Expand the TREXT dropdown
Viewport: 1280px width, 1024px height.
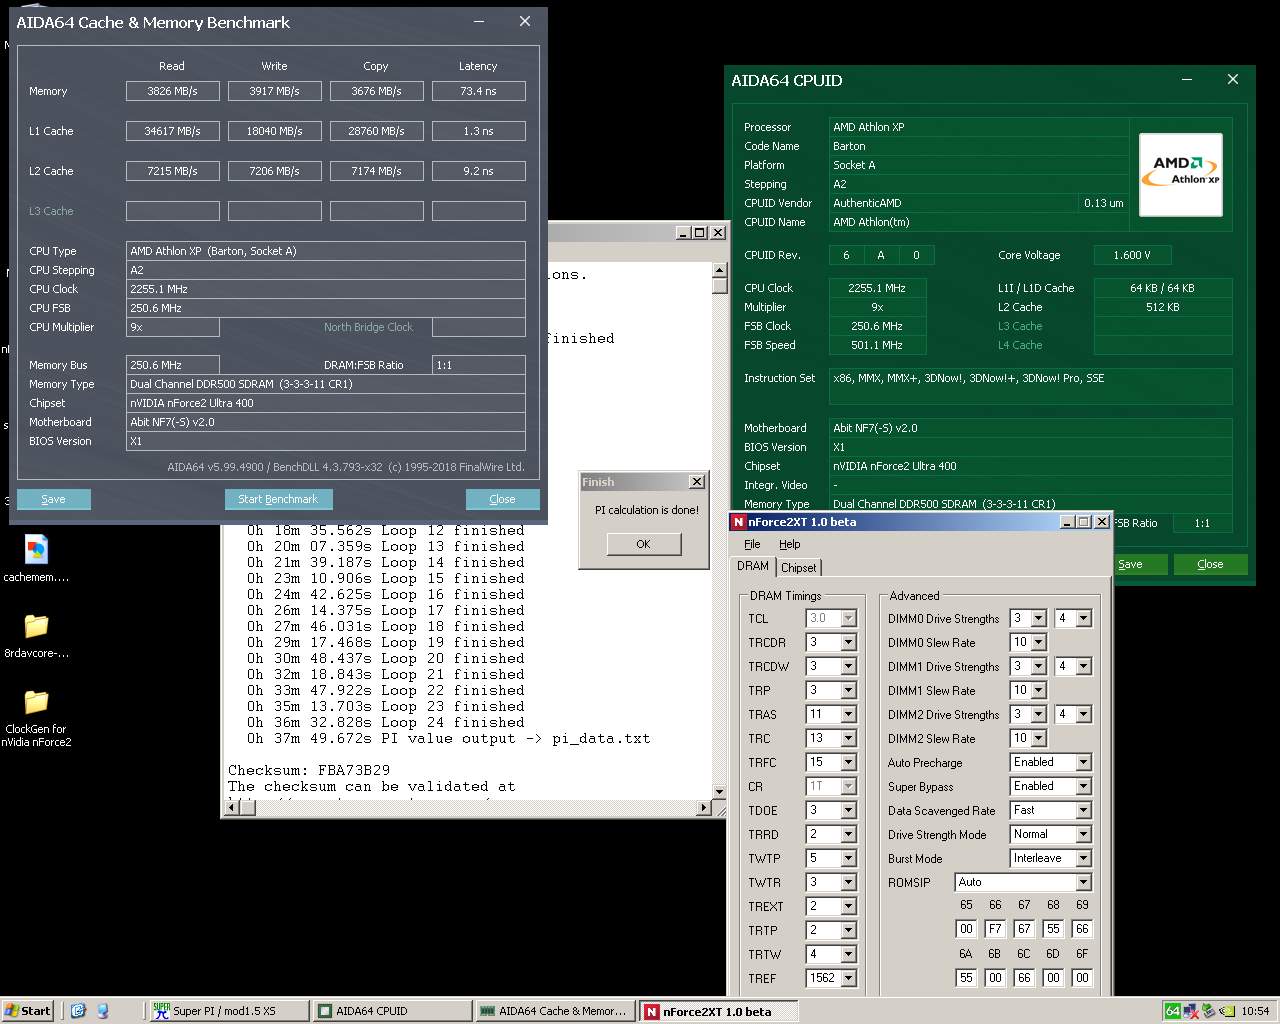click(849, 906)
